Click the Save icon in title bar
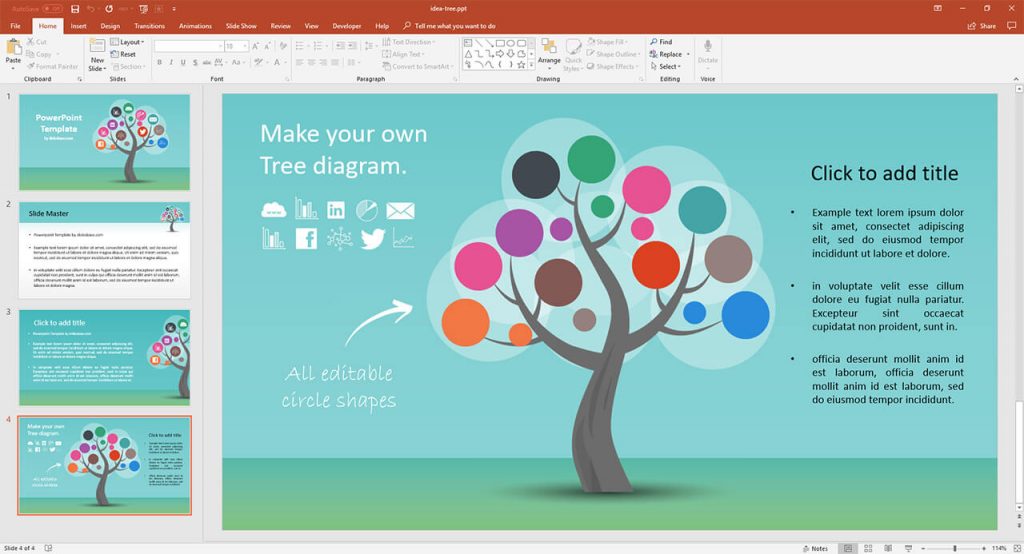1024x554 pixels. (x=74, y=8)
